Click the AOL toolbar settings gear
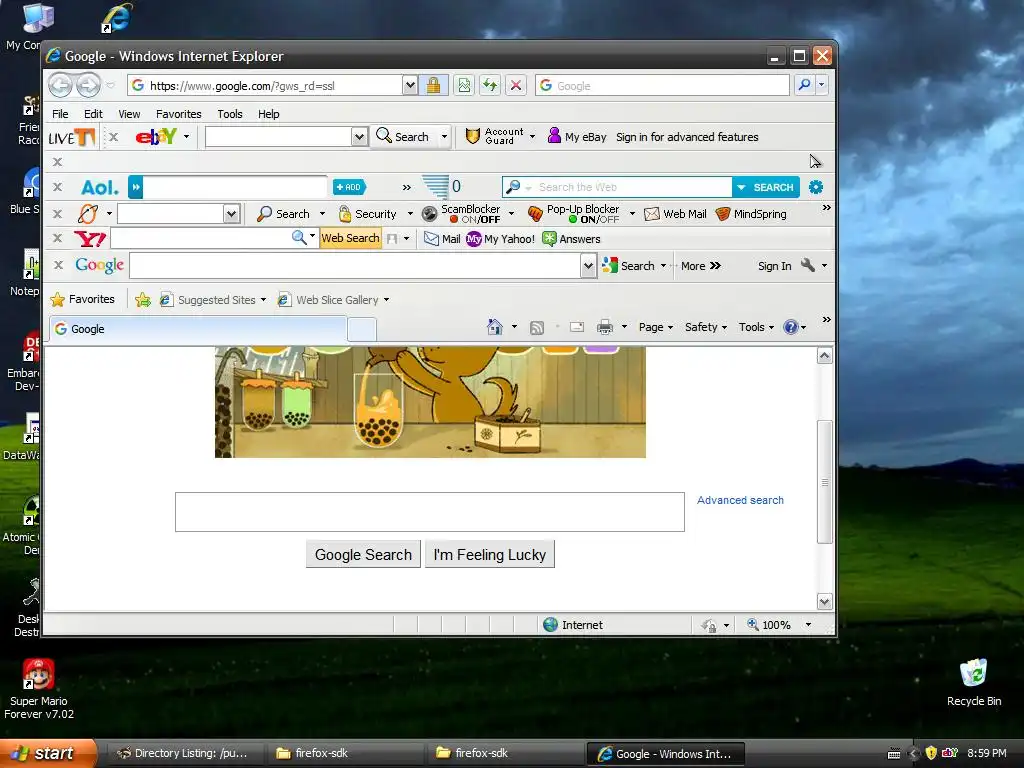 [816, 187]
